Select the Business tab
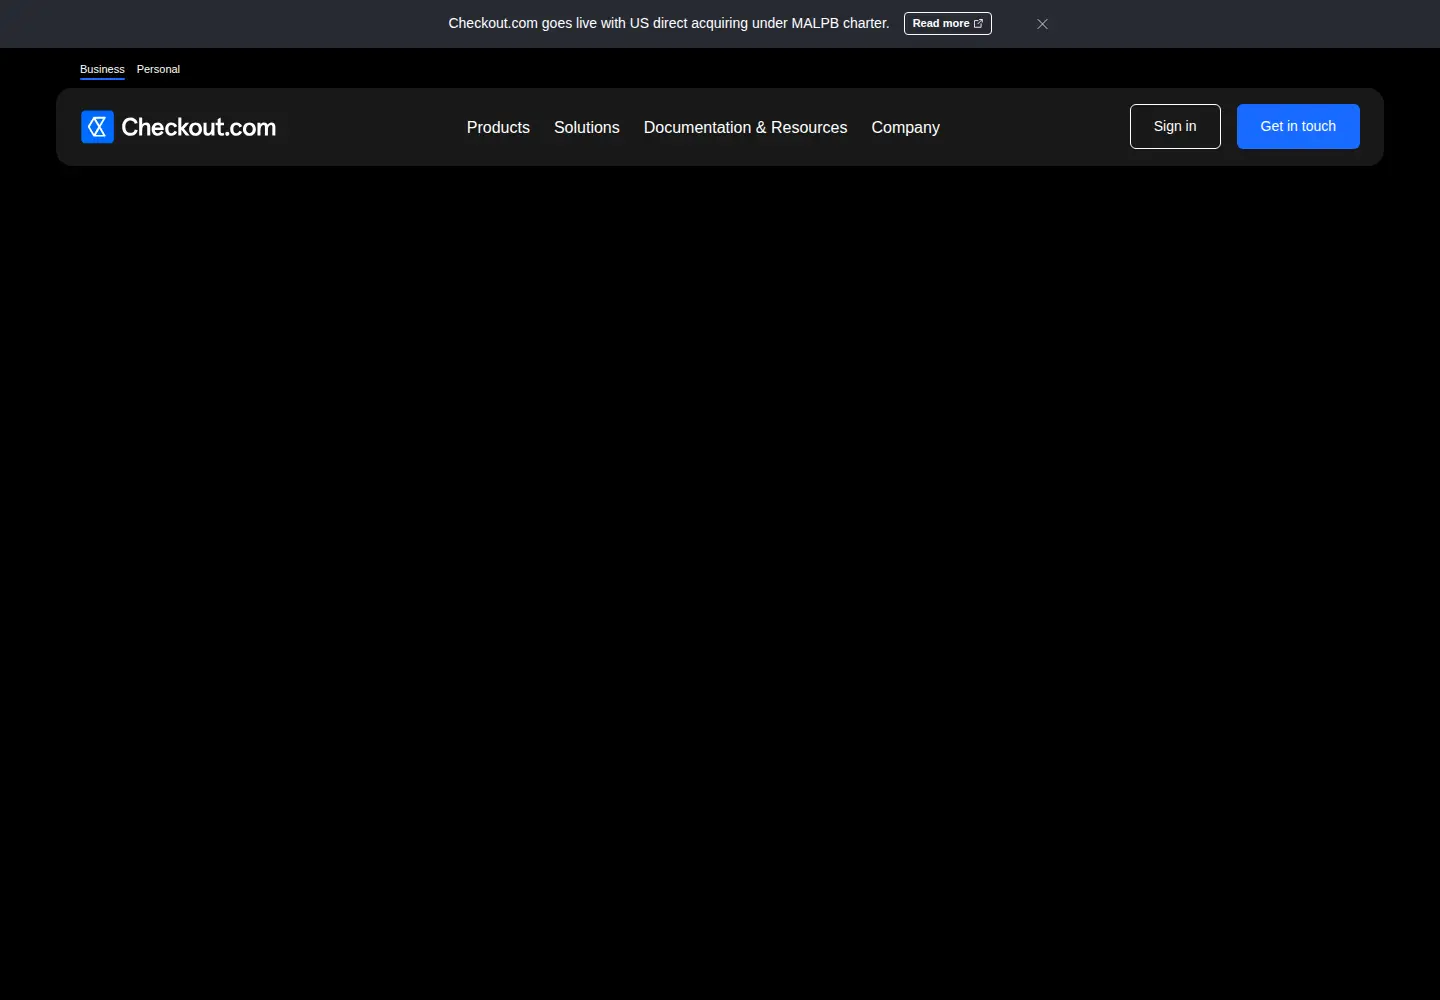 (102, 70)
